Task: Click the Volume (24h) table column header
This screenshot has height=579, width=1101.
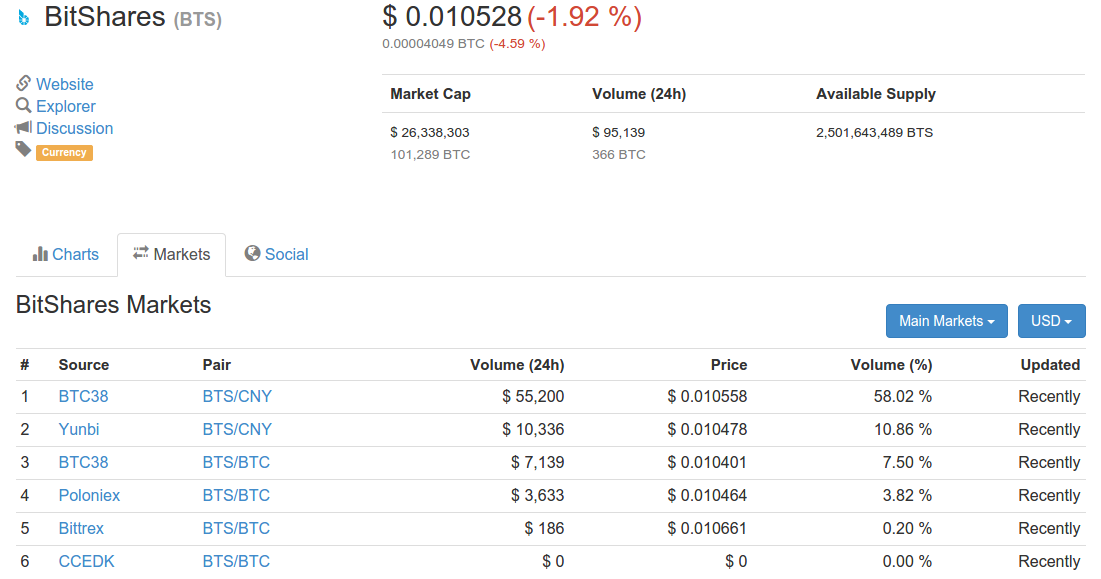Action: [517, 365]
